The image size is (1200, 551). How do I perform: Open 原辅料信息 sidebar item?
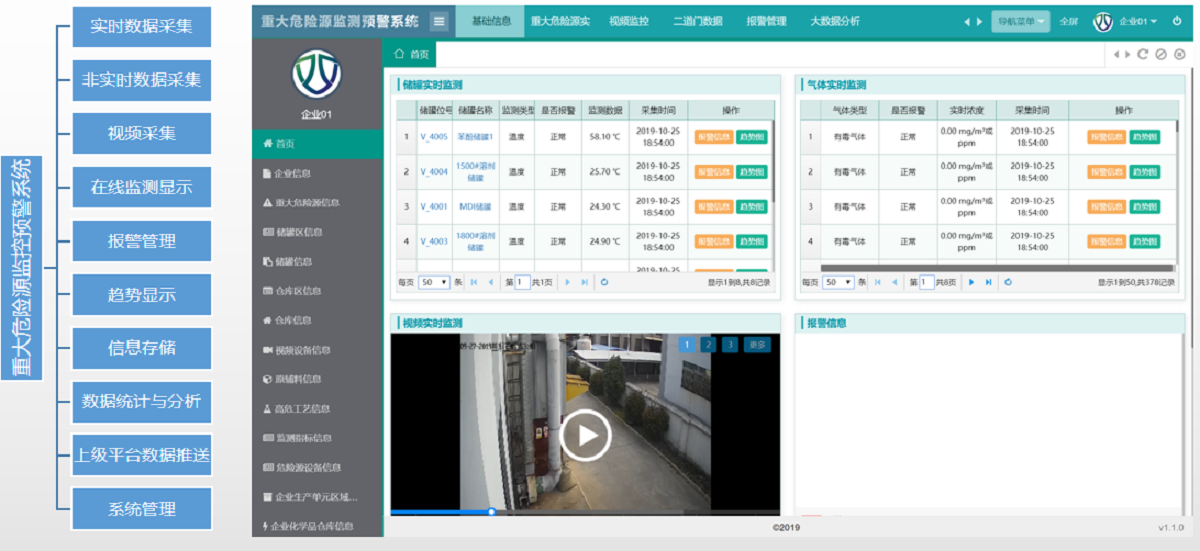pyautogui.click(x=317, y=379)
